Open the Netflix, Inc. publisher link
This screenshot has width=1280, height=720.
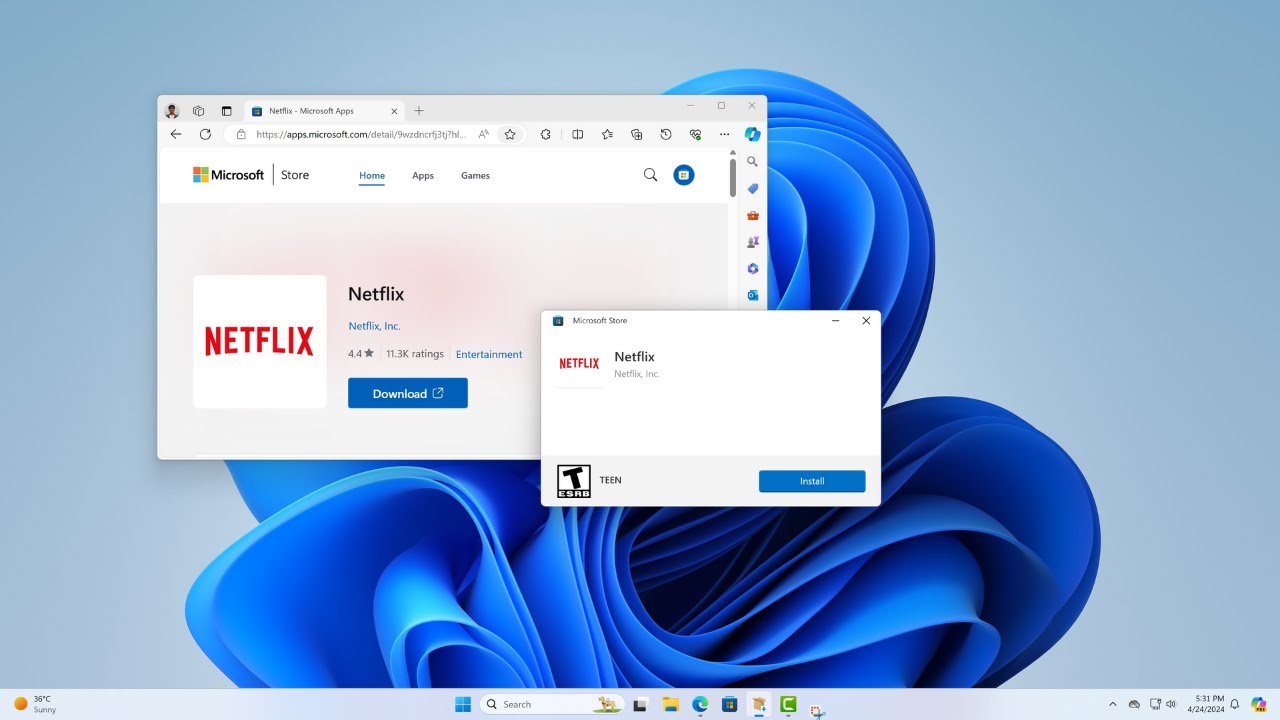(x=374, y=326)
